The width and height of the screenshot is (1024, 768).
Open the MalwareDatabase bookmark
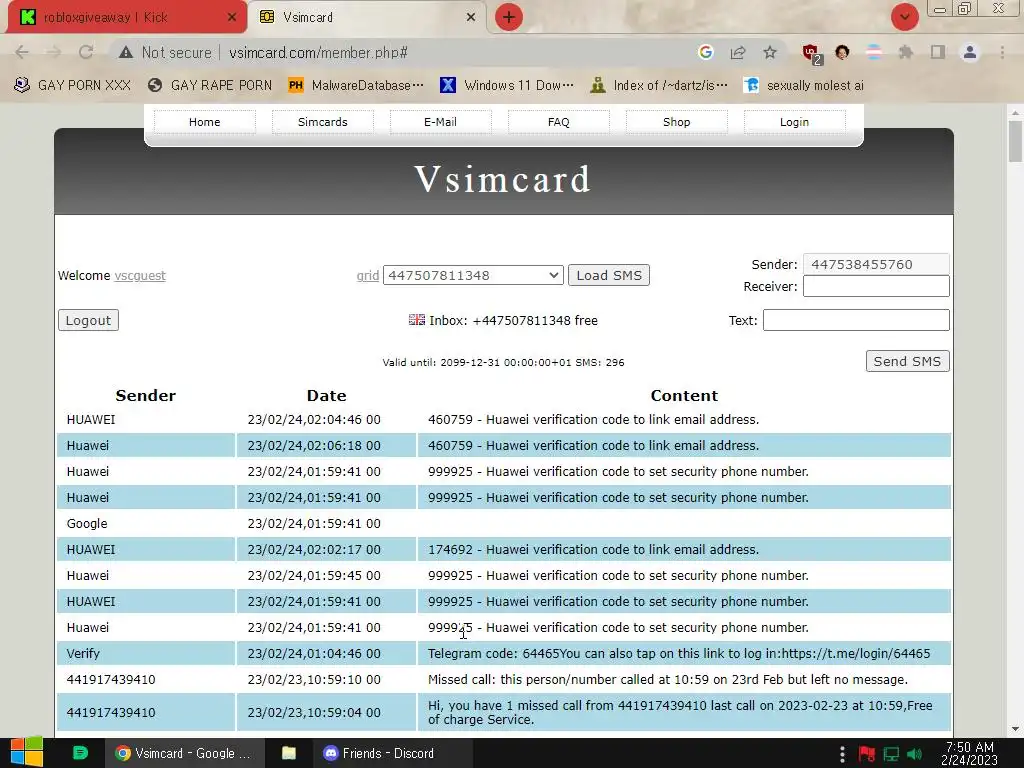coord(356,86)
